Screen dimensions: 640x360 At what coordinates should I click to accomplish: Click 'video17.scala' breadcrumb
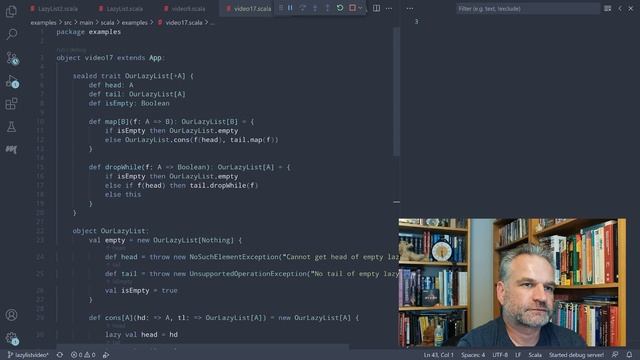184,23
